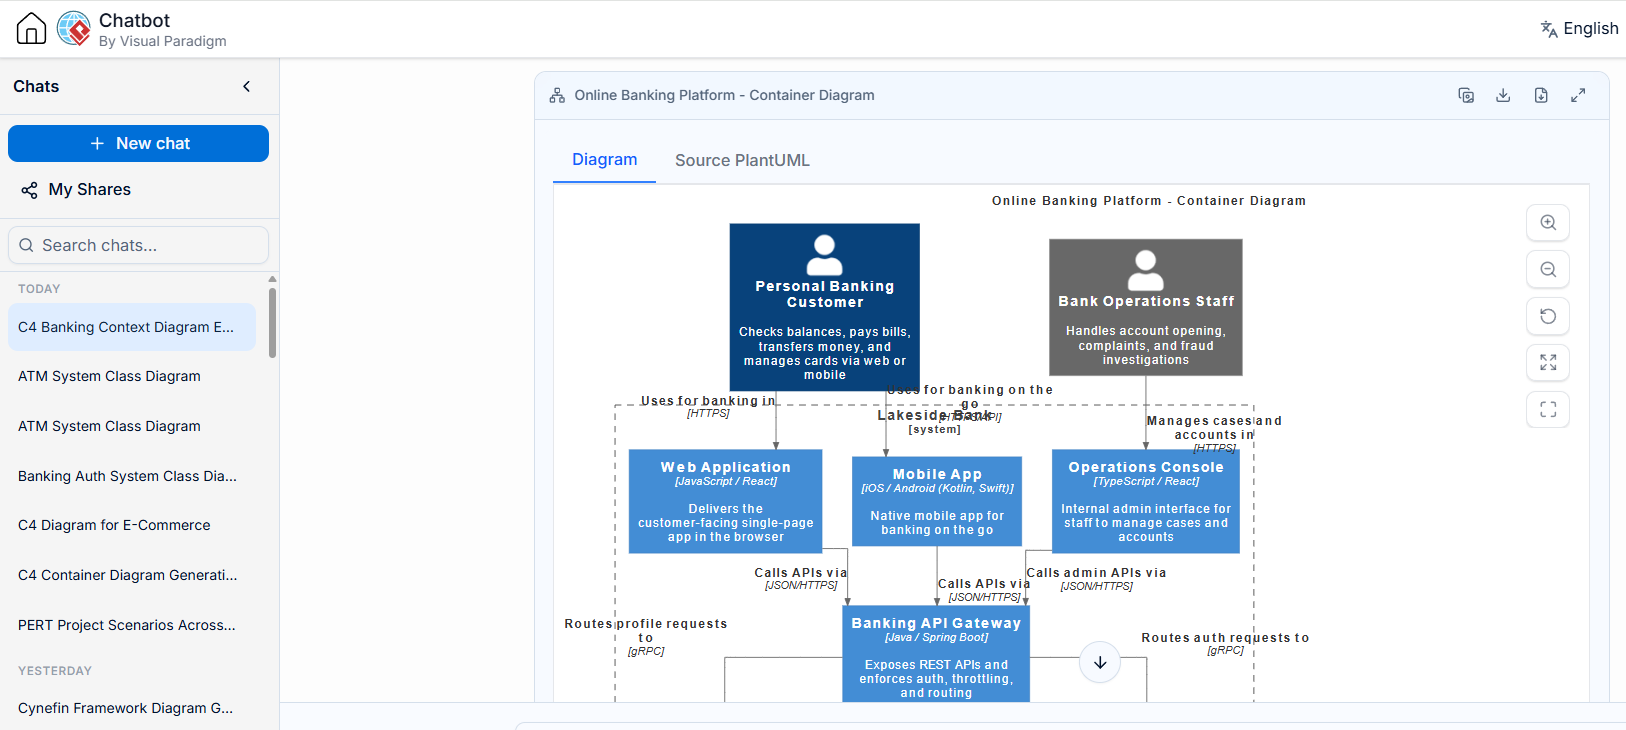
Task: Click the copy diagram icon
Action: pyautogui.click(x=1466, y=95)
